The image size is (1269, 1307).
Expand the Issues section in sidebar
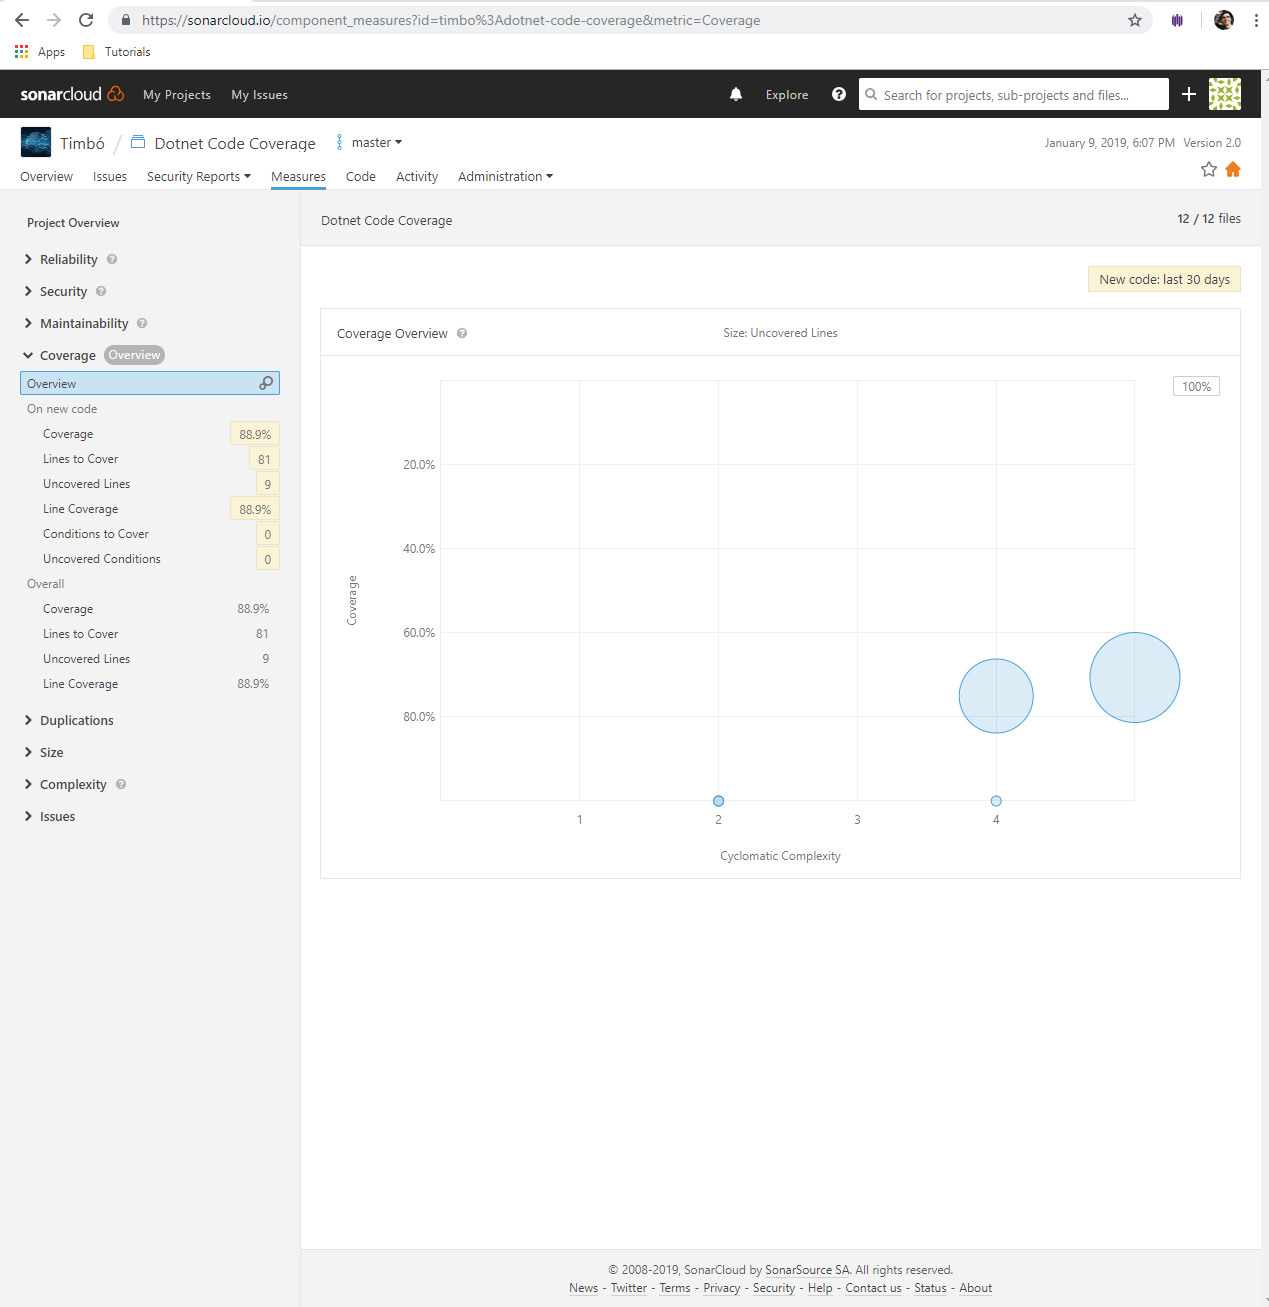coord(49,816)
